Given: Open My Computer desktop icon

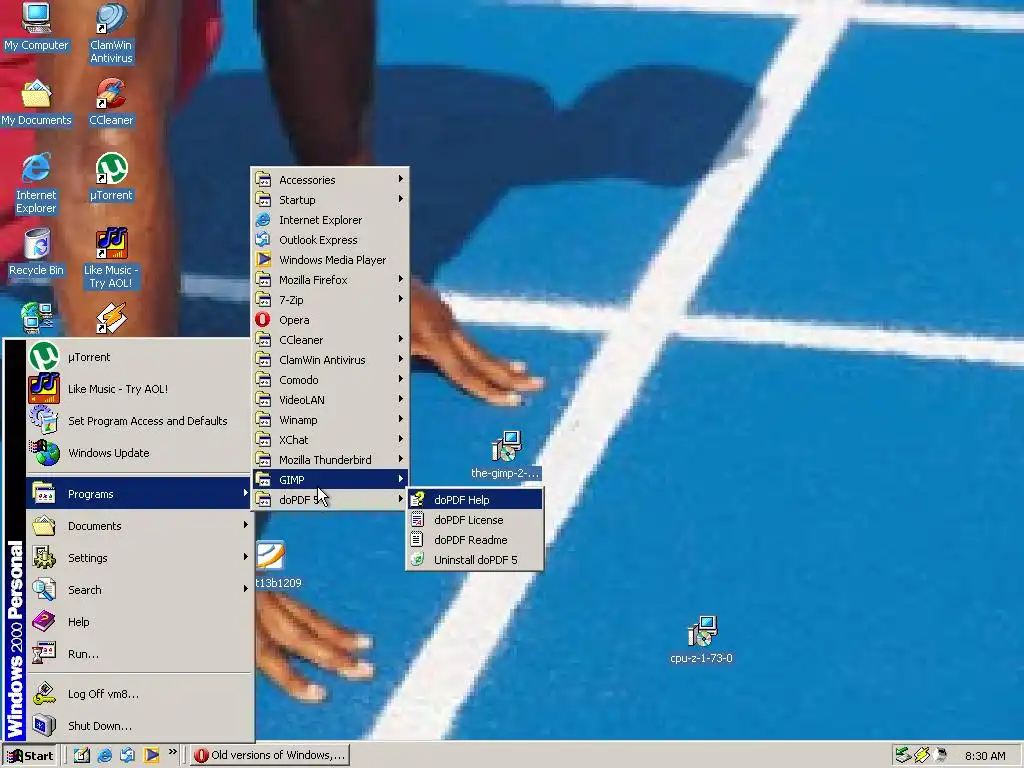Looking at the screenshot, I should tap(36, 27).
